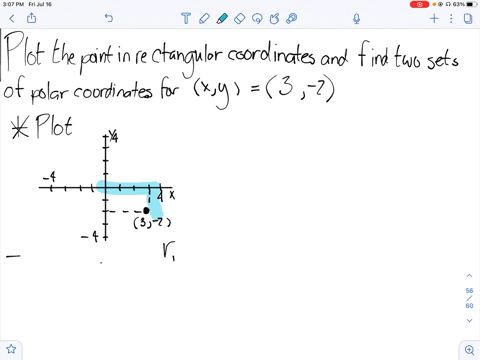Screen dimensions: 480x360
Task: Open the three-dot more options menu
Action: point(451,18)
